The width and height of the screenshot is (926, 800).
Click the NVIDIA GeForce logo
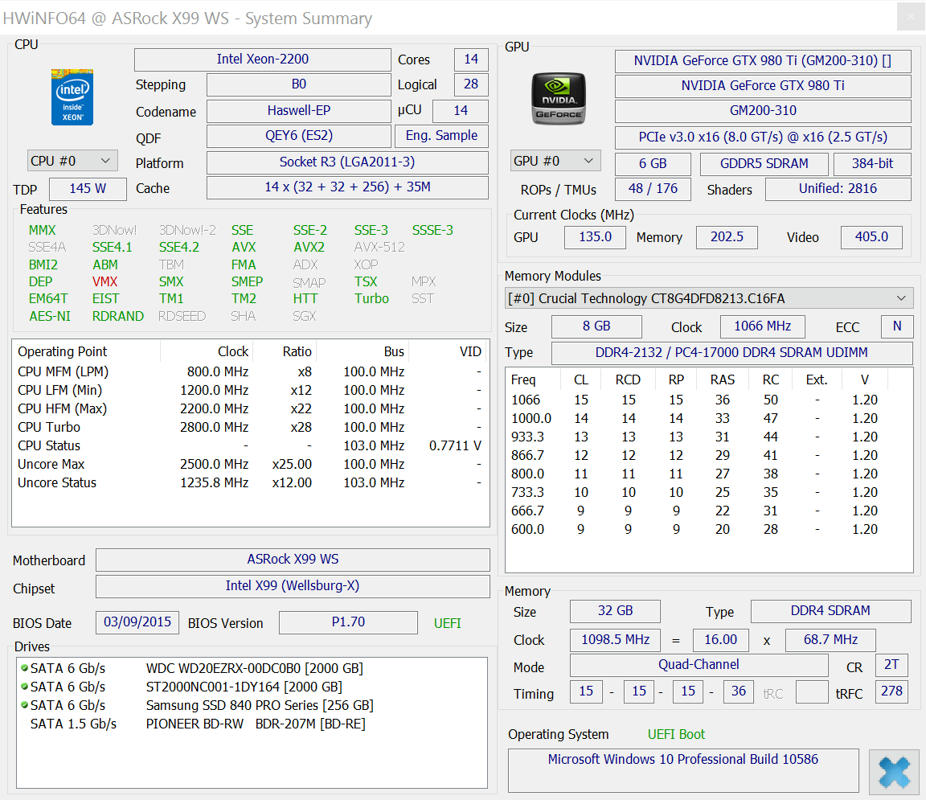[557, 97]
